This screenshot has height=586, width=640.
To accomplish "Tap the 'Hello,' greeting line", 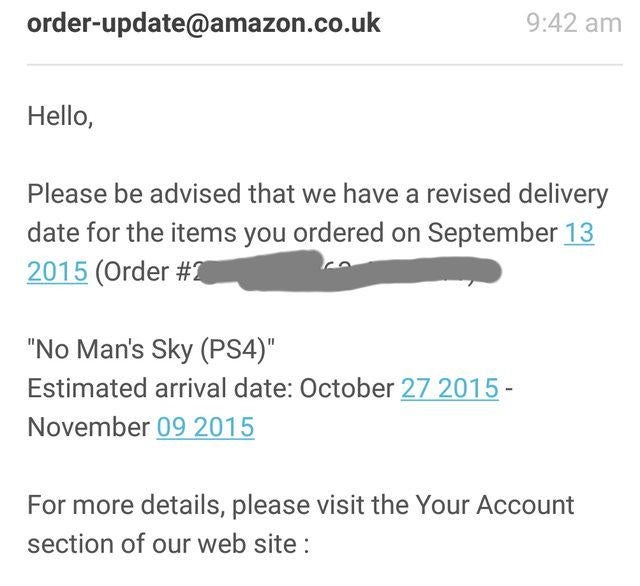I will pos(60,116).
